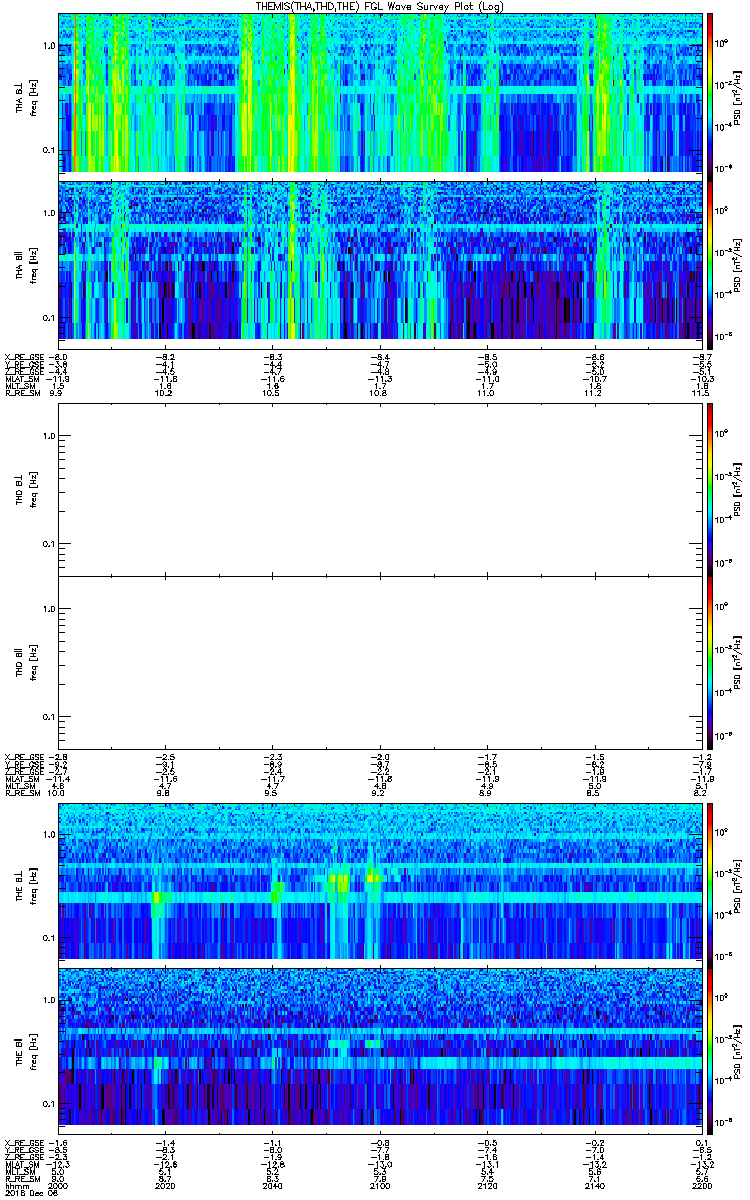Click the "1.0" frequency tick on the THA B⊥ panel
This screenshot has height=1200, width=750.
pos(48,46)
